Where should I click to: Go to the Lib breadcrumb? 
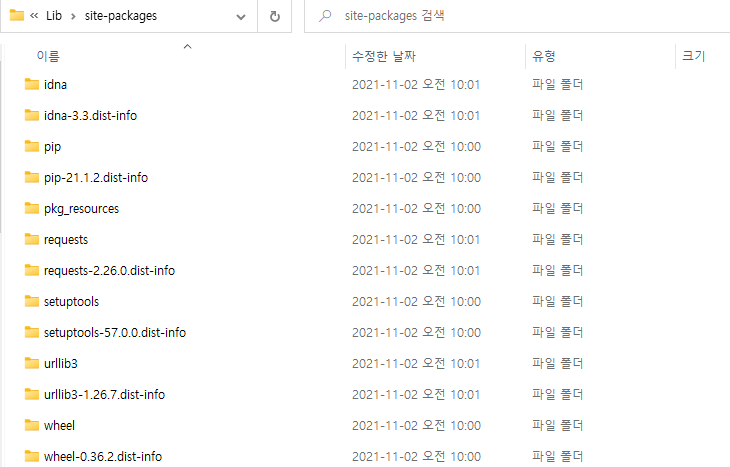(x=54, y=16)
